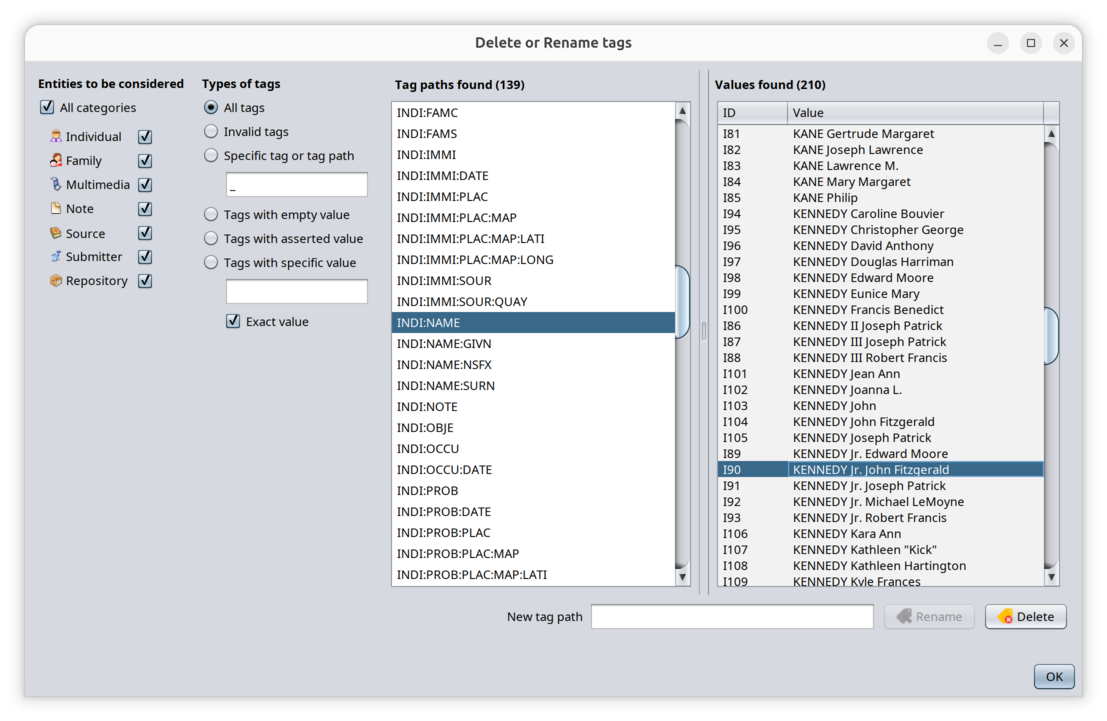Focus the New tag path field
Screen dimensions: 1107x721
[x=732, y=617]
